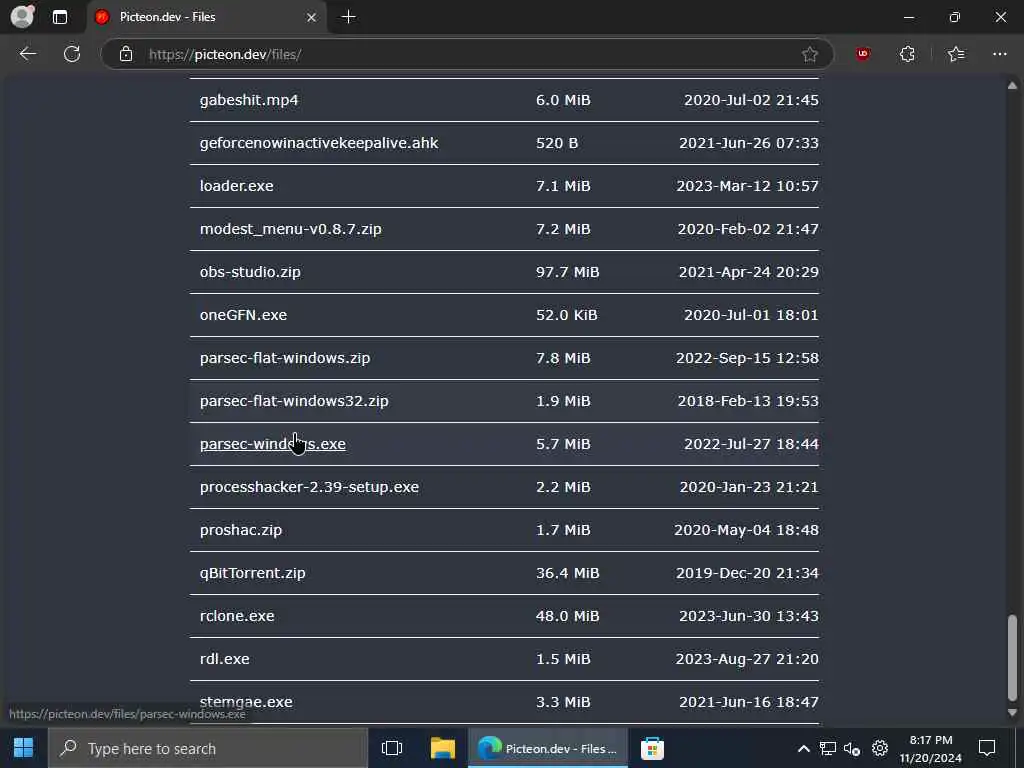1024x768 pixels.
Task: Download modest_menu-v0.8.7.zip
Action: point(291,229)
